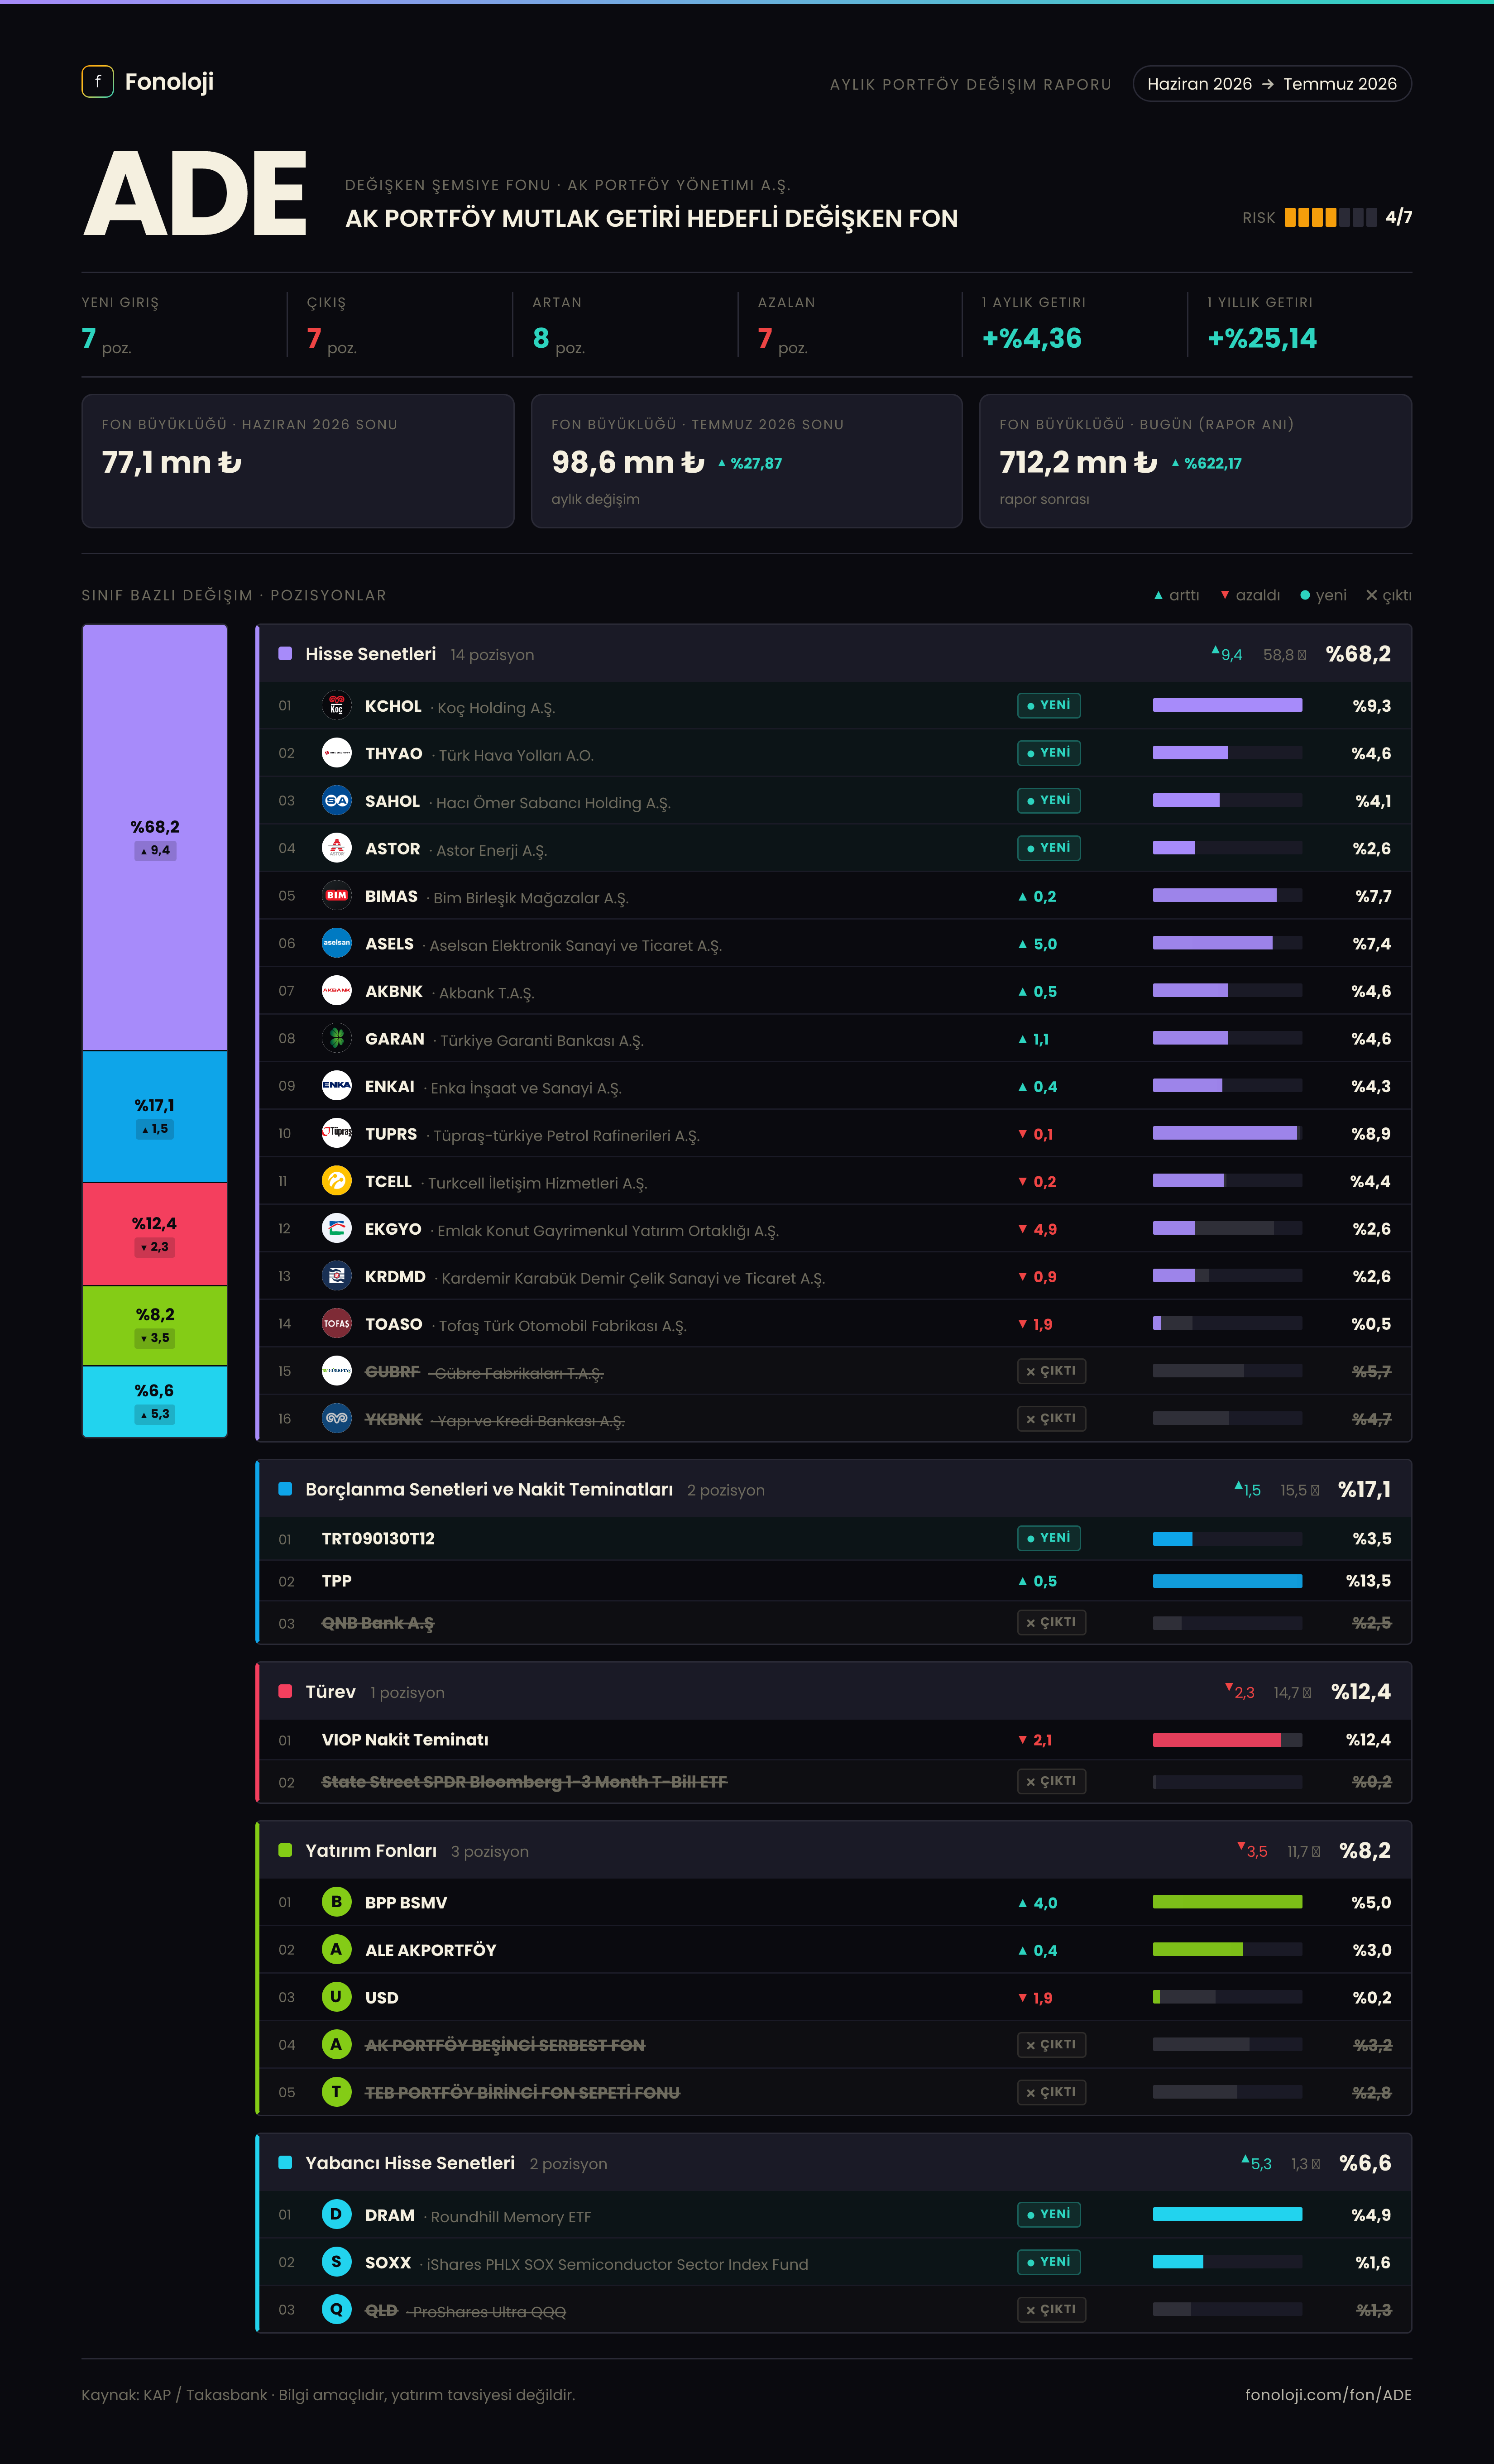Viewport: 1494px width, 2464px height.
Task: Click the red %12,4 stacked bar segment
Action: 155,1234
